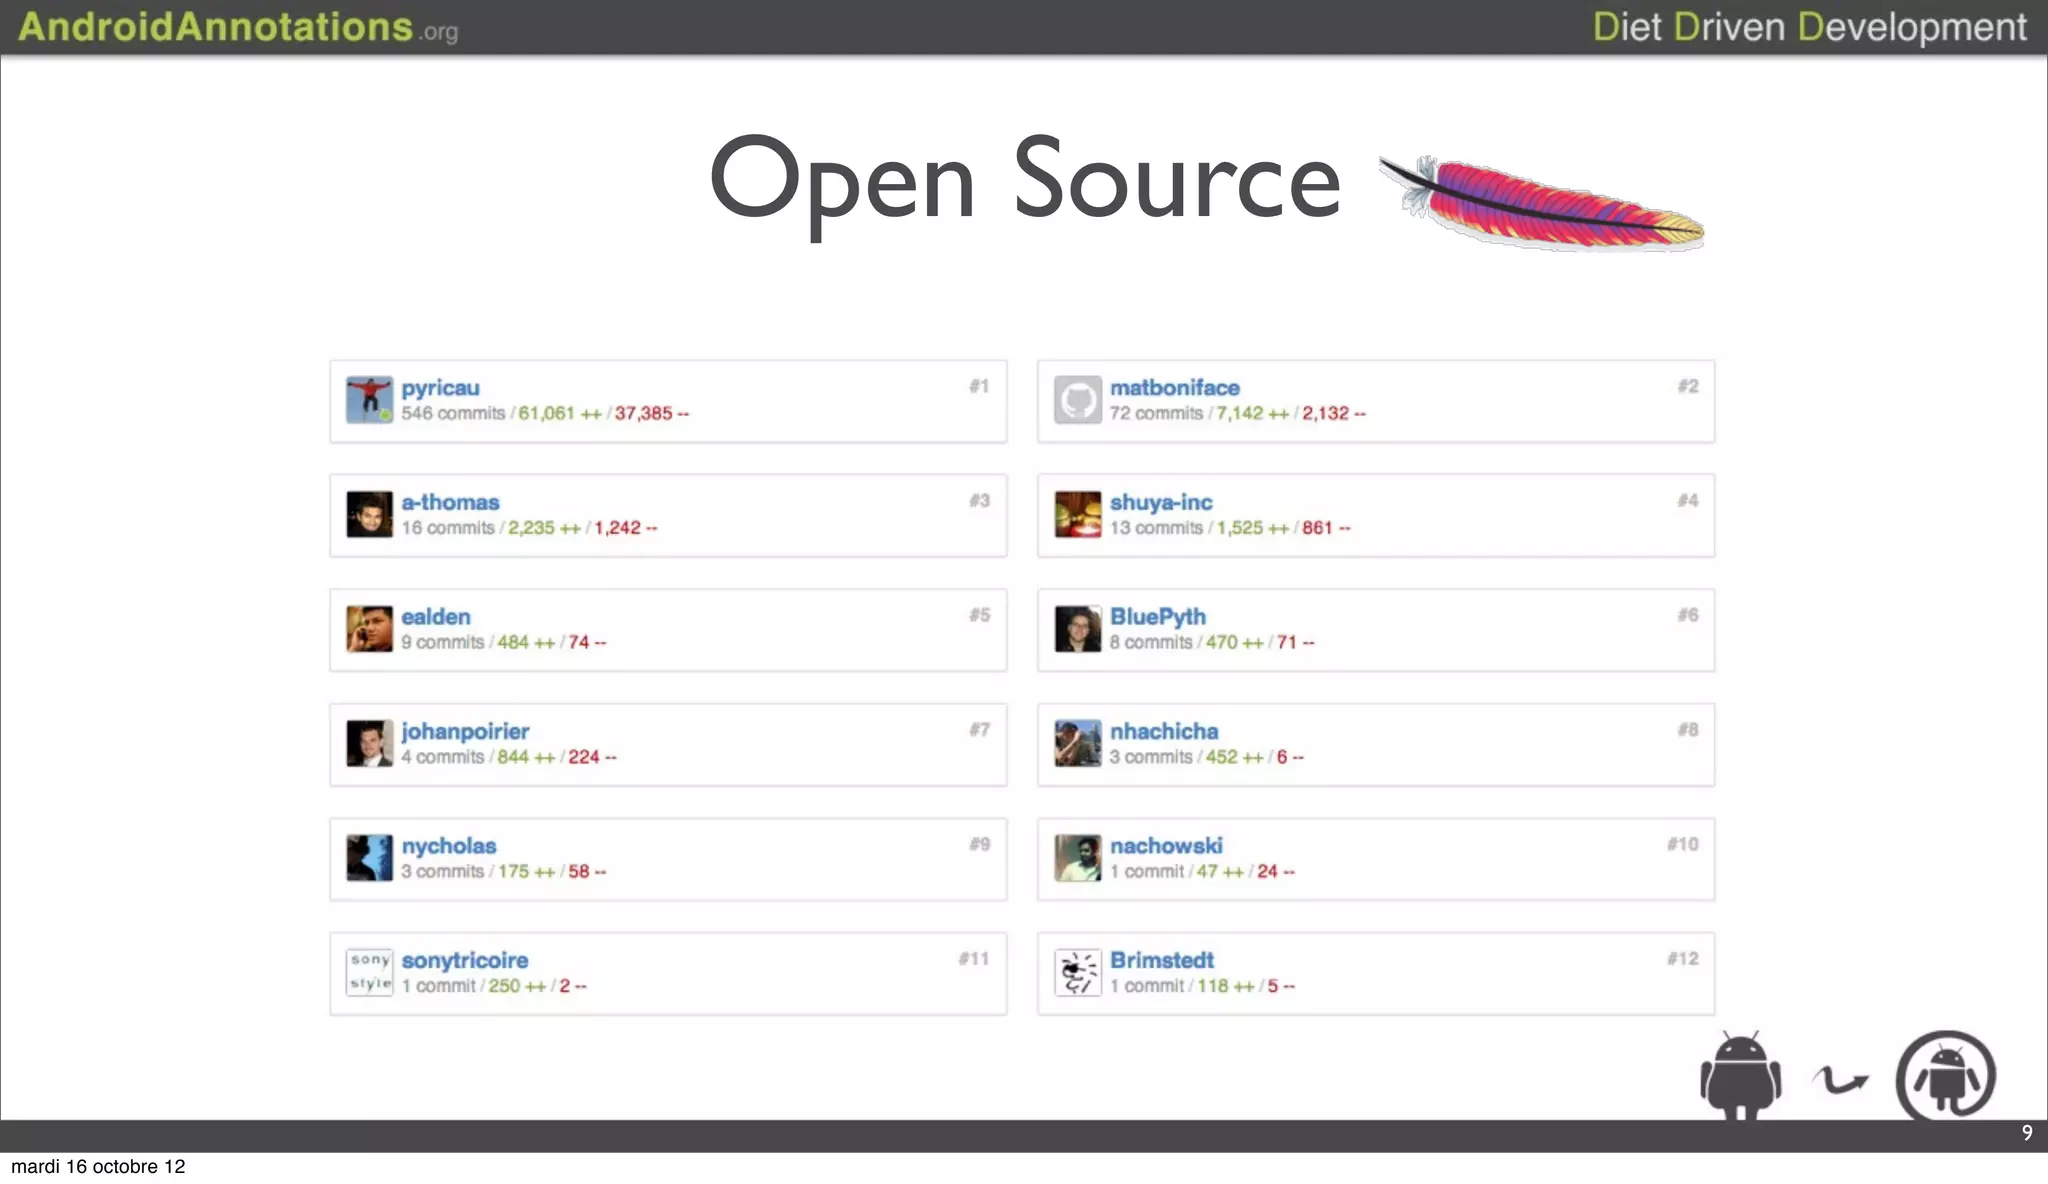Open the ealden profile link
Image resolution: width=2048 pixels, height=1184 pixels.
435,617
